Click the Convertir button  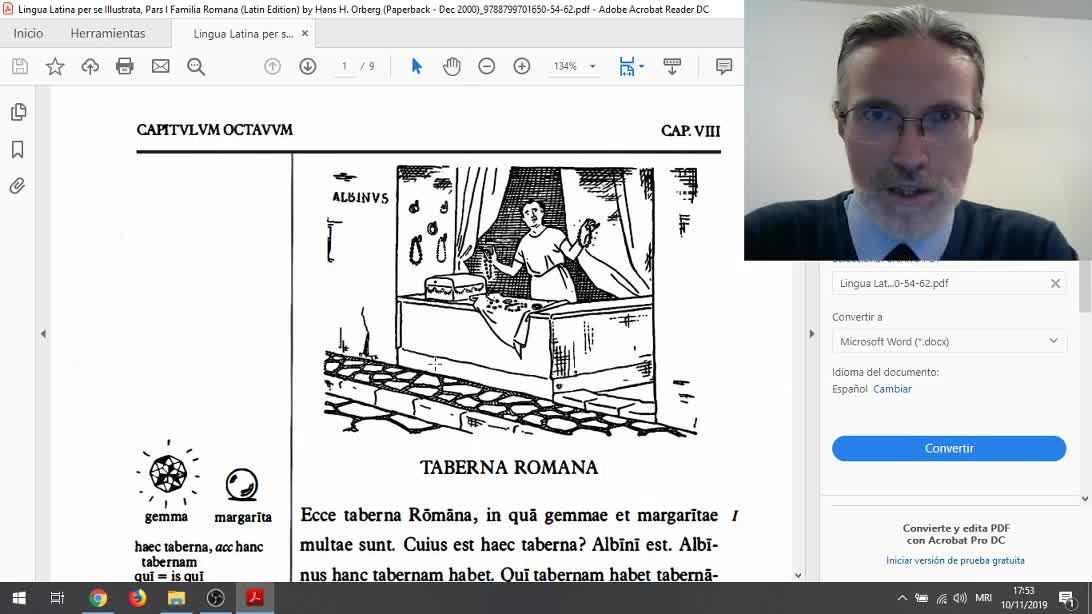coord(949,448)
